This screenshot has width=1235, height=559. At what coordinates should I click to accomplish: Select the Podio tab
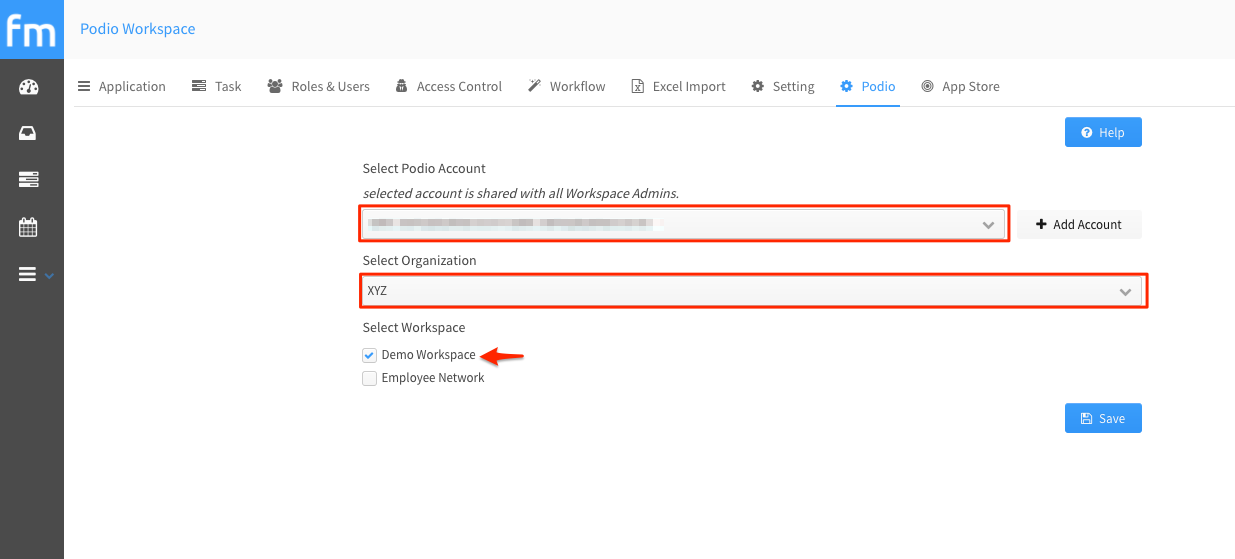tap(868, 87)
